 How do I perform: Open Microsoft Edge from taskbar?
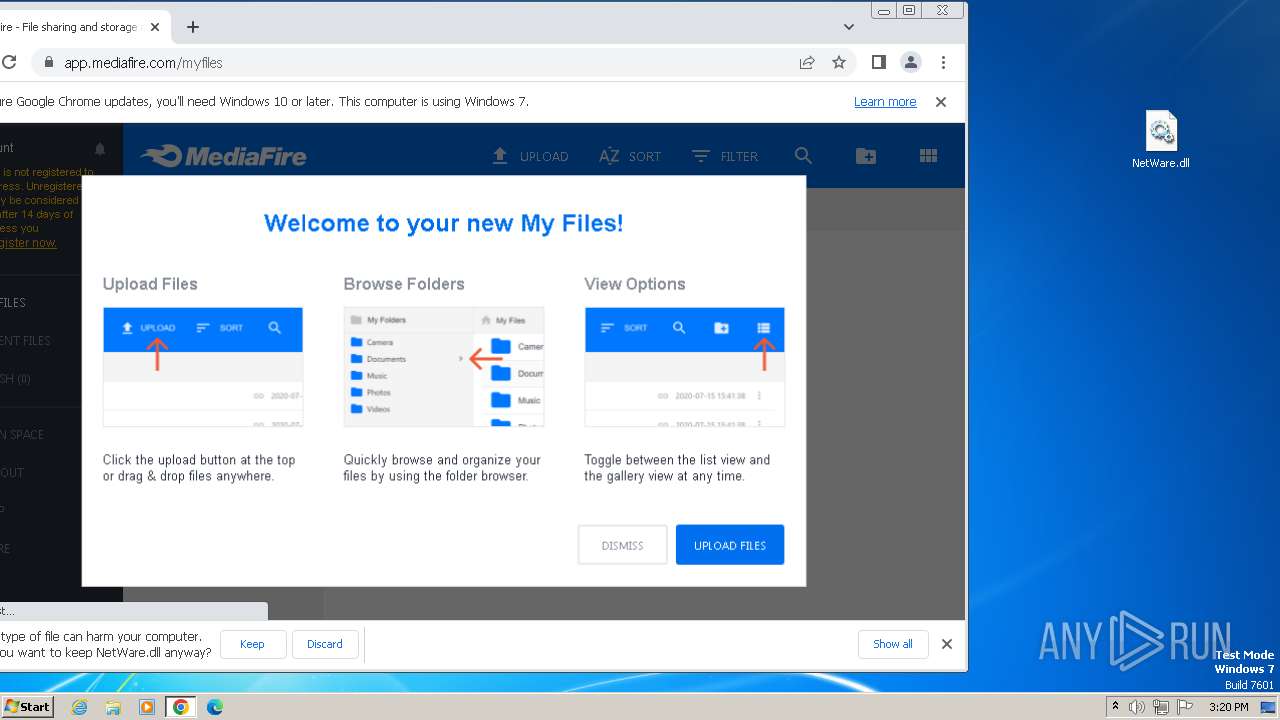[215, 707]
